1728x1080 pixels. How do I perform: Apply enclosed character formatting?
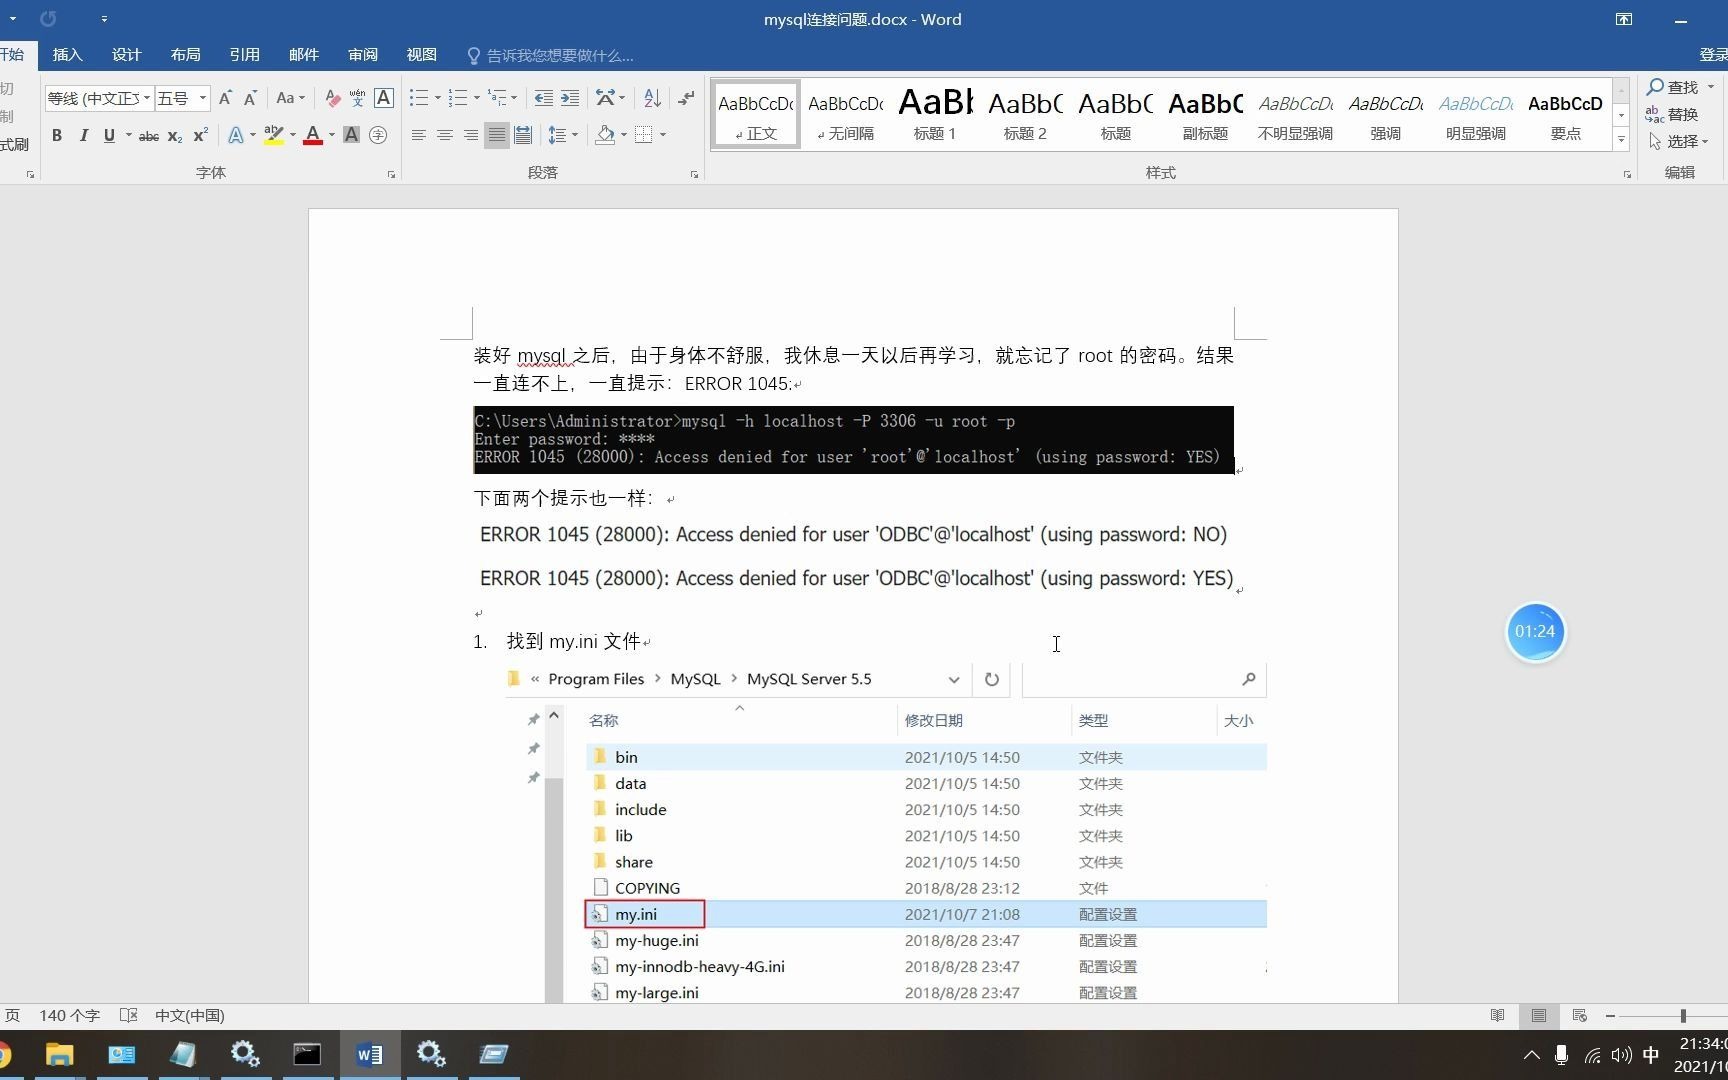tap(378, 135)
